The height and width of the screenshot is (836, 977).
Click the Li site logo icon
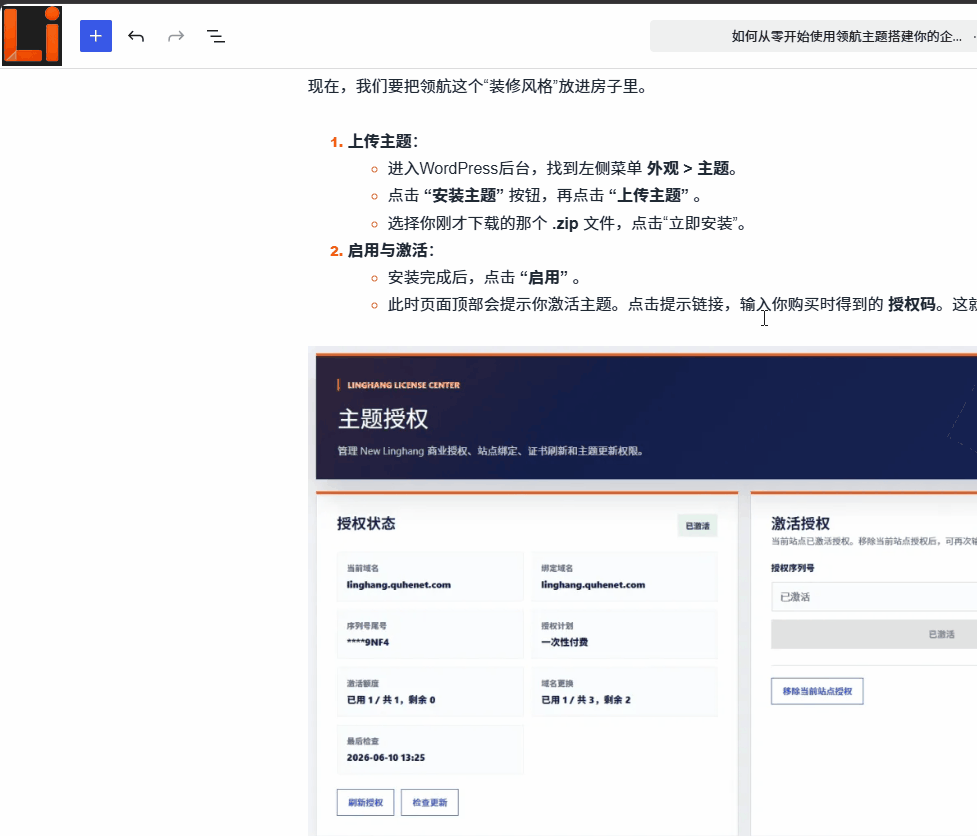(x=32, y=36)
